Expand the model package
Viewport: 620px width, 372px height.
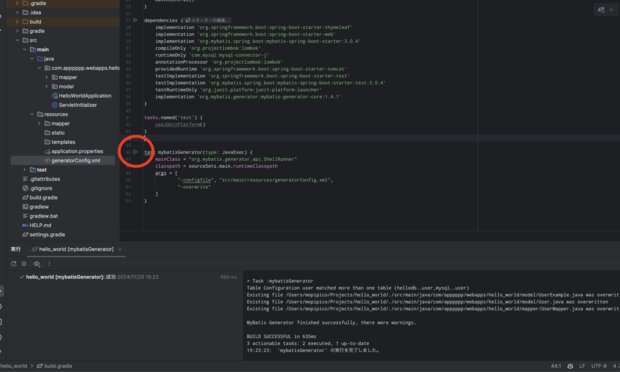point(47,87)
